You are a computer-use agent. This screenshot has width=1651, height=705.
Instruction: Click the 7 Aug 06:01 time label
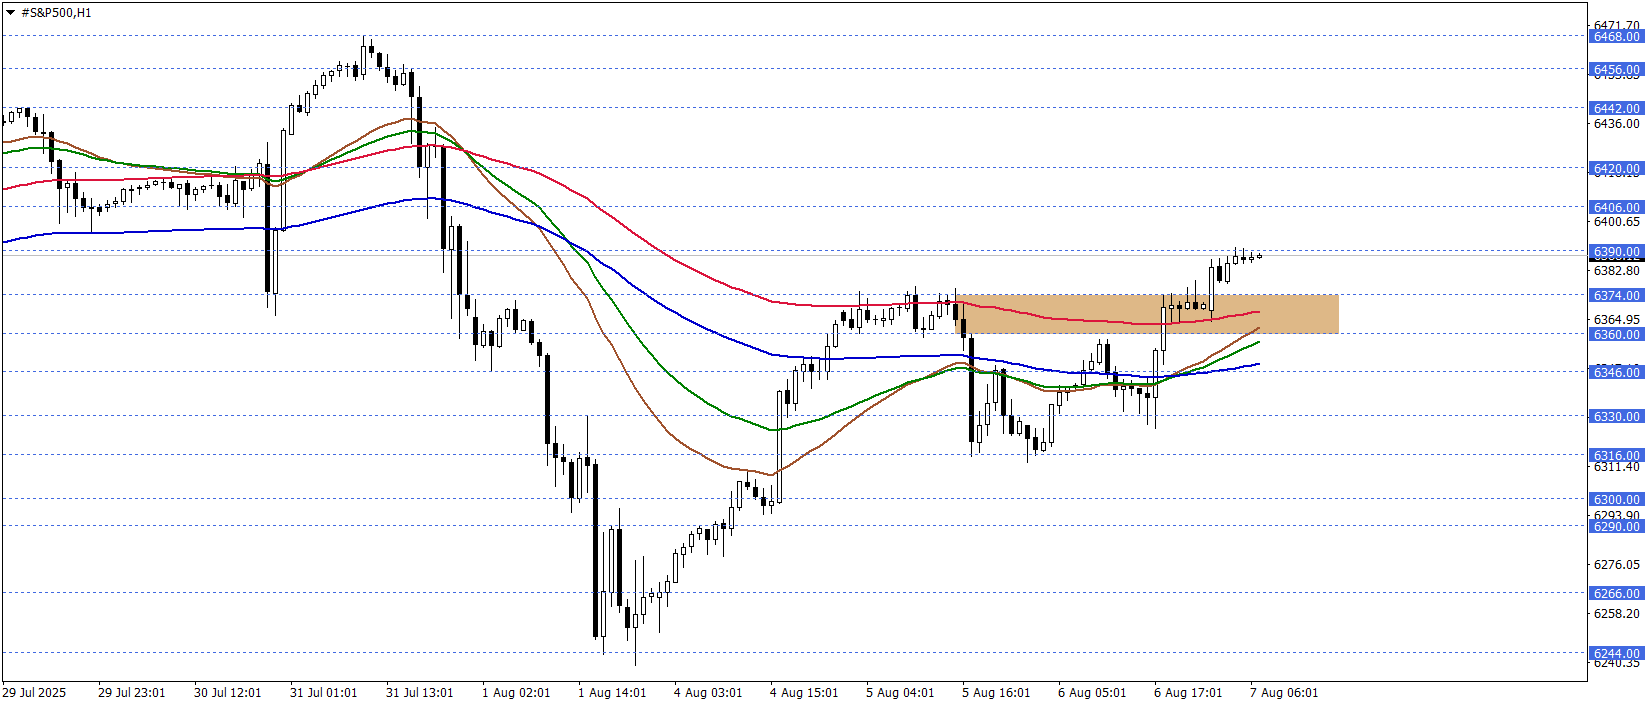coord(1284,693)
